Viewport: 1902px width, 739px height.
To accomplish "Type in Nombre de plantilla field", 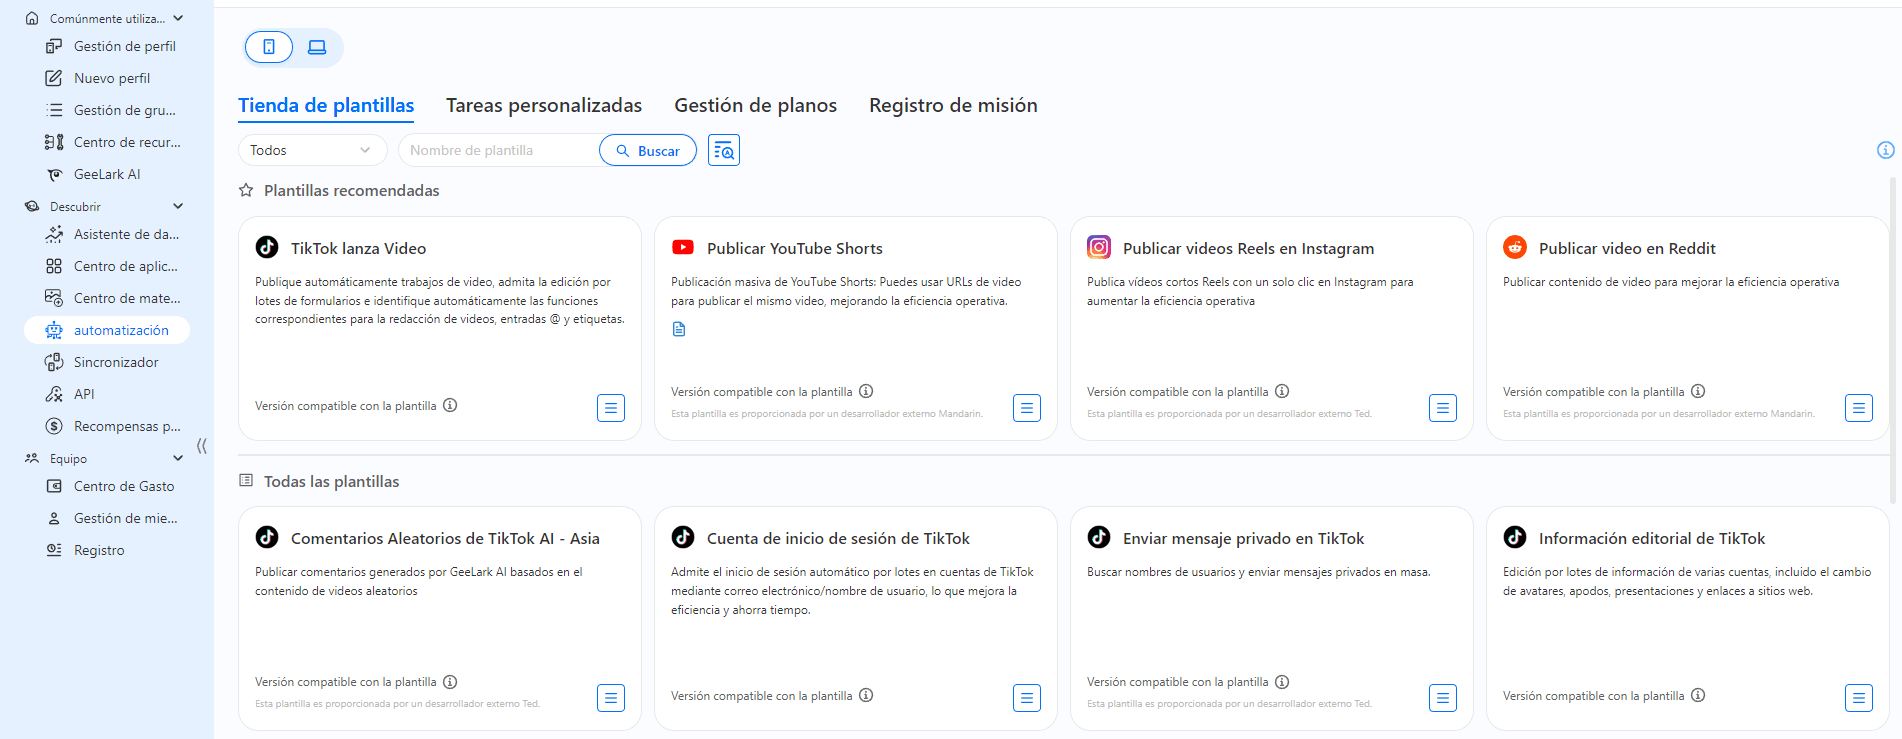I will 498,150.
